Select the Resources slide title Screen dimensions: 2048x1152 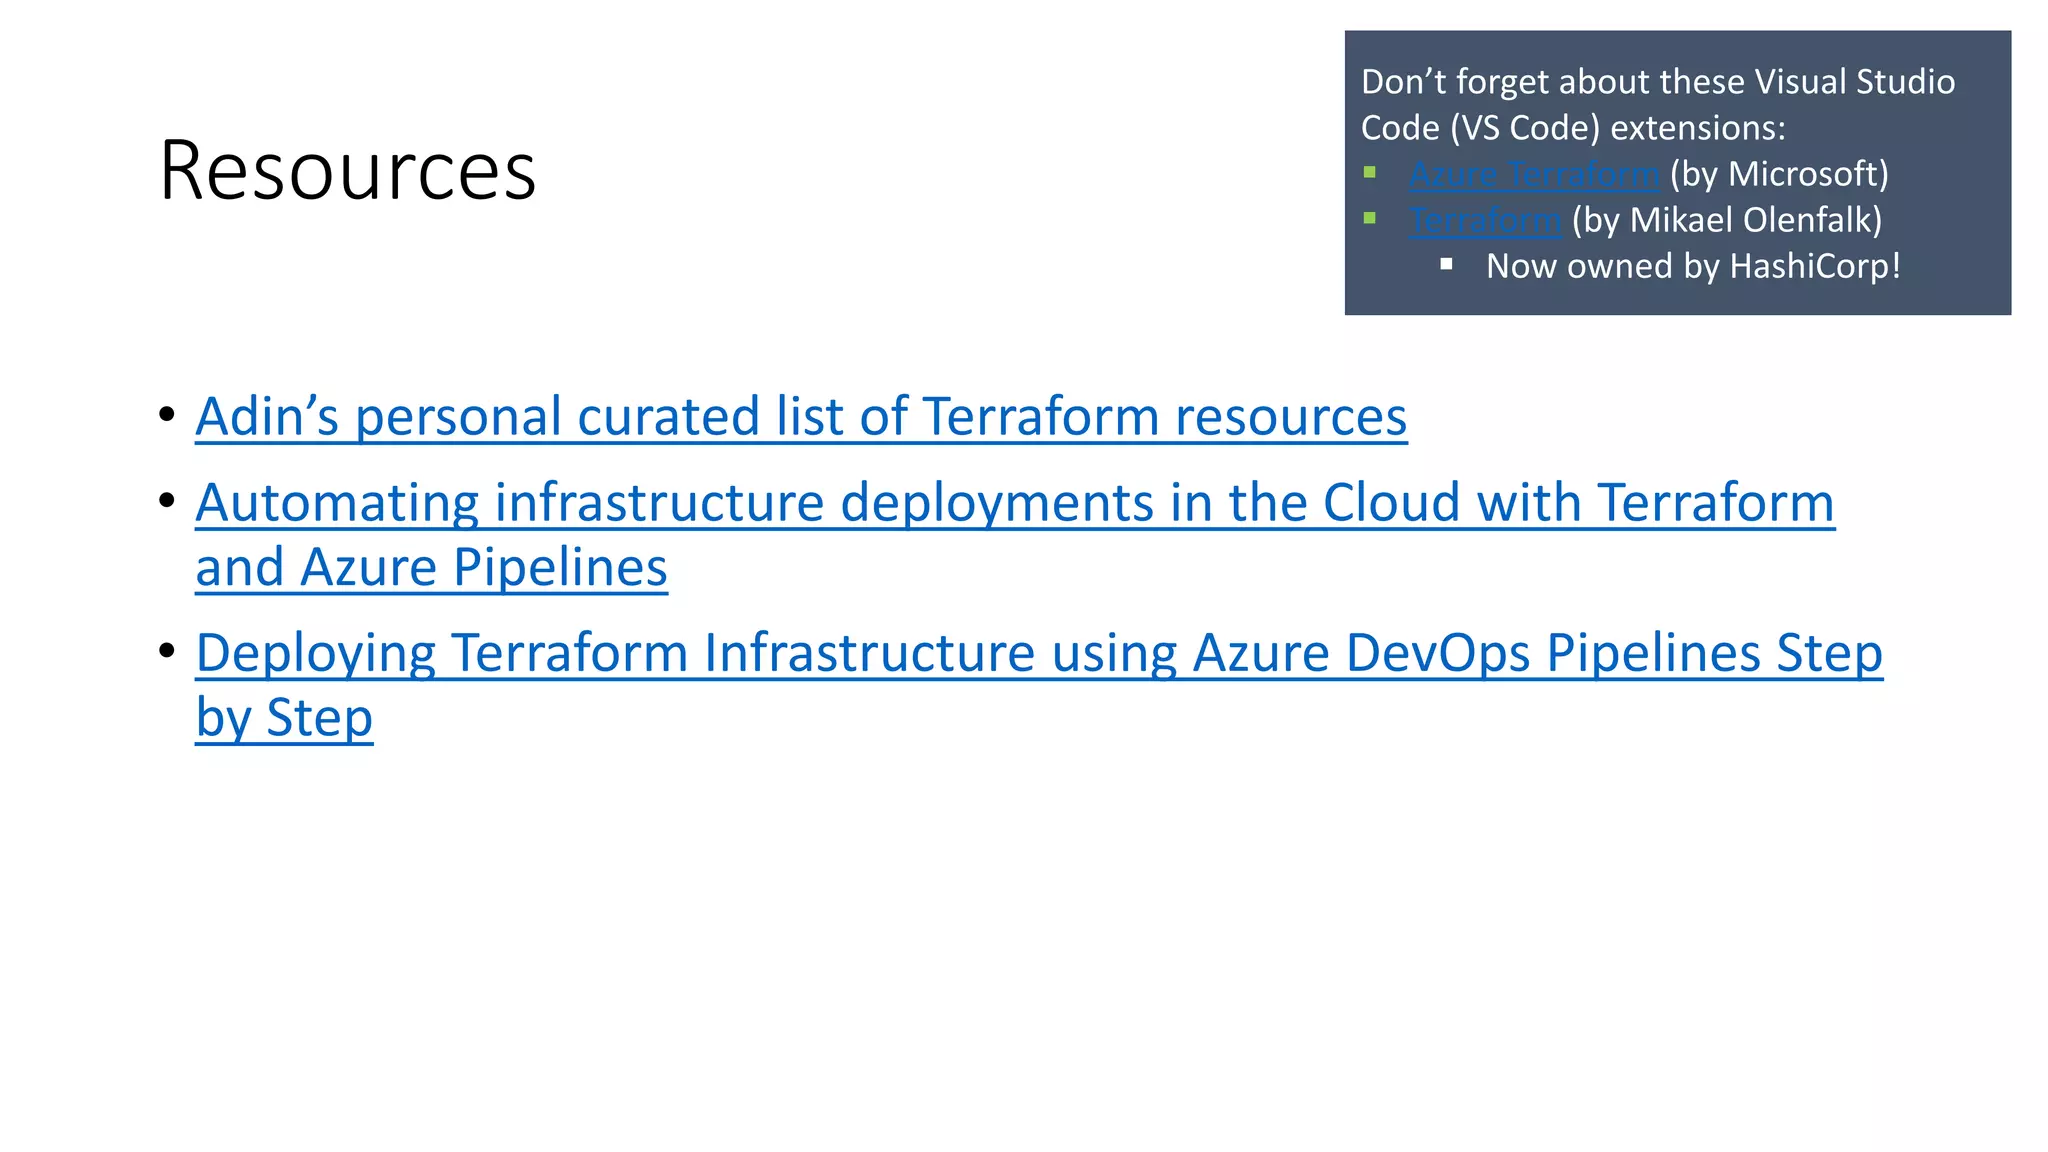[348, 170]
